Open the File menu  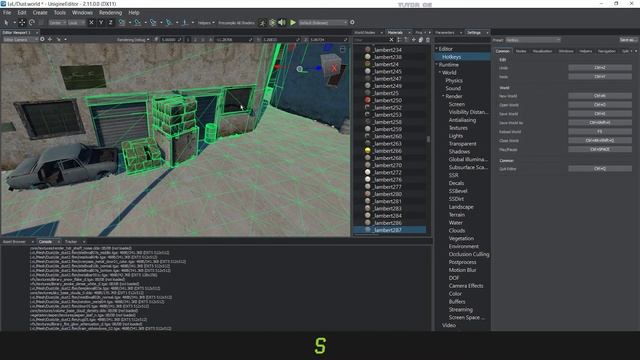tap(7, 13)
